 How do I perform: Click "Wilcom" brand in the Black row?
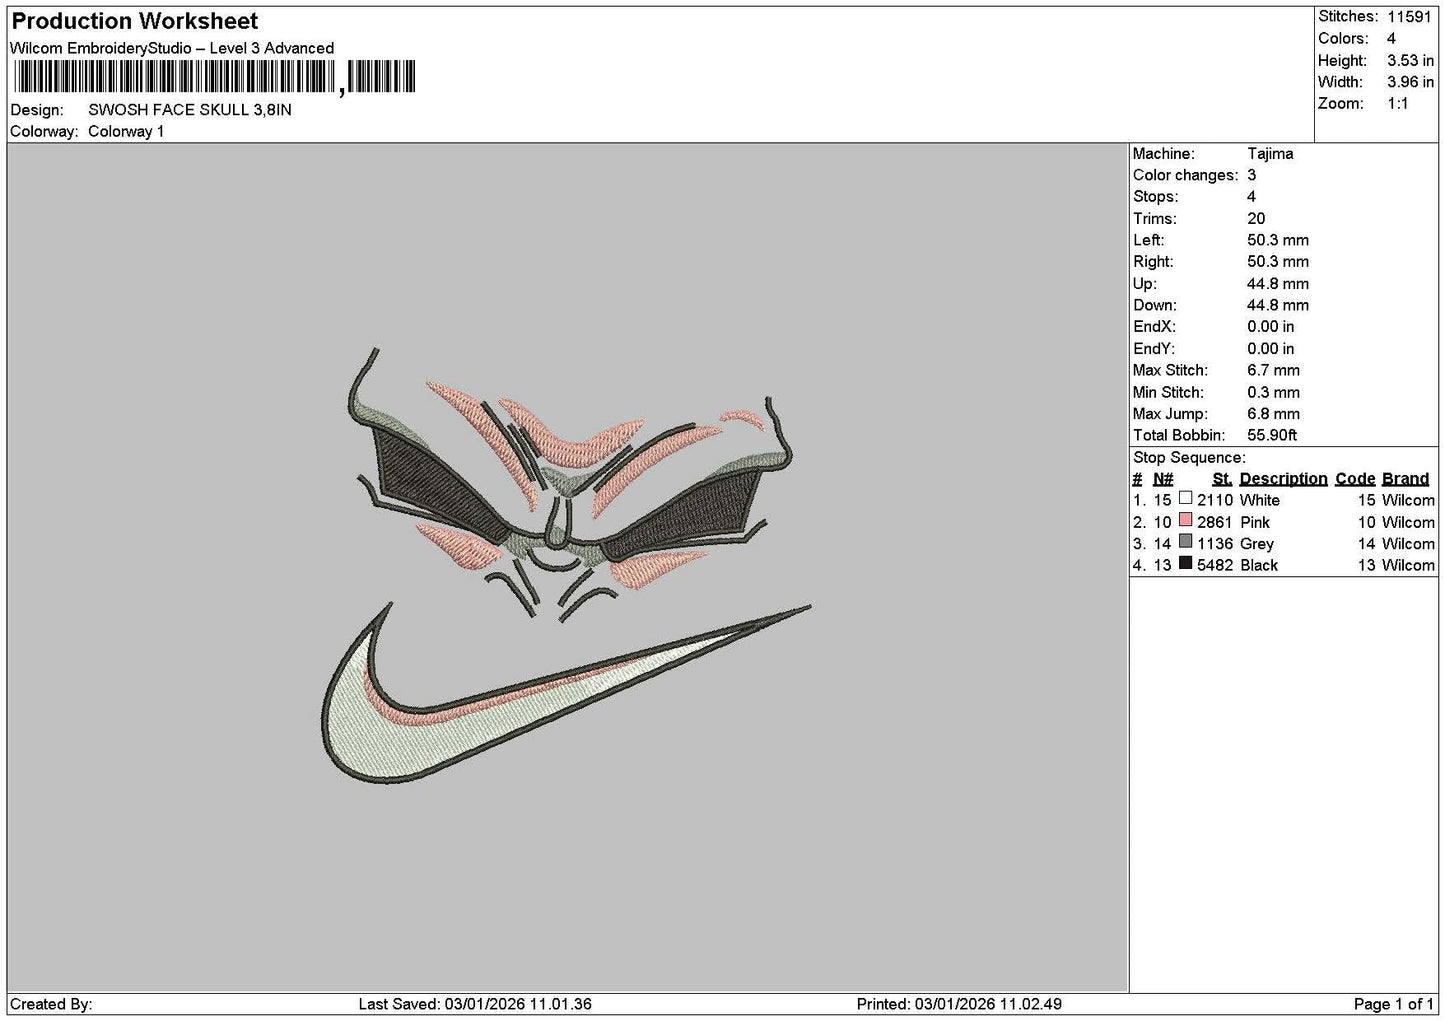(x=1408, y=566)
